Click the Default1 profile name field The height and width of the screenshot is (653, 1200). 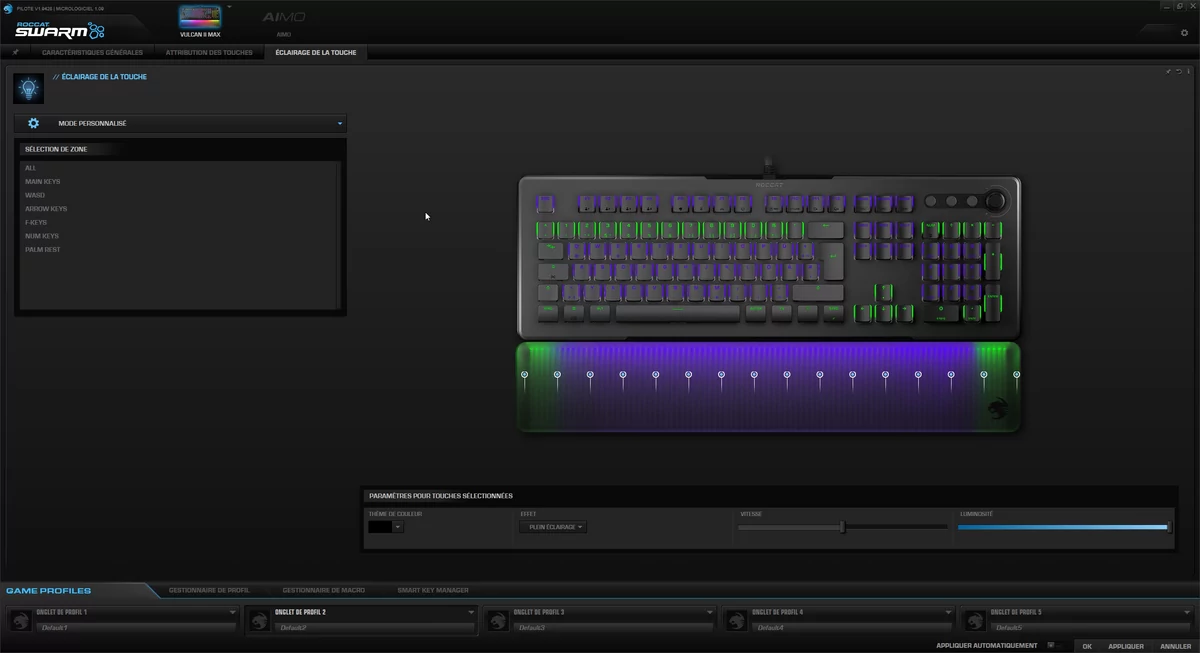coord(137,627)
